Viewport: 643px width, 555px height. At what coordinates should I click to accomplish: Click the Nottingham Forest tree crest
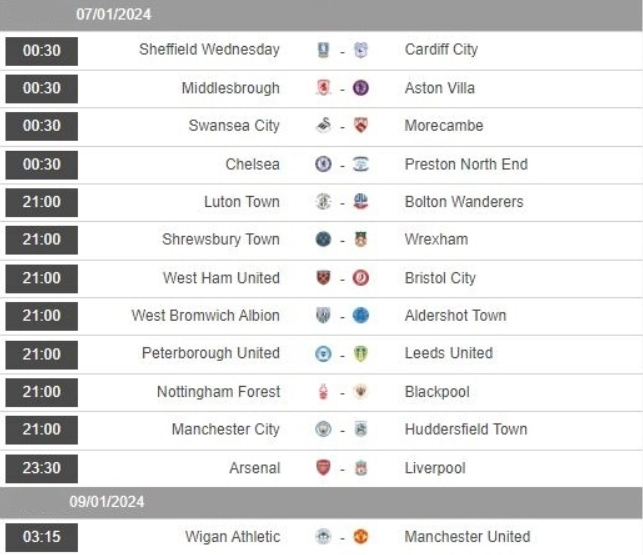[x=323, y=391]
